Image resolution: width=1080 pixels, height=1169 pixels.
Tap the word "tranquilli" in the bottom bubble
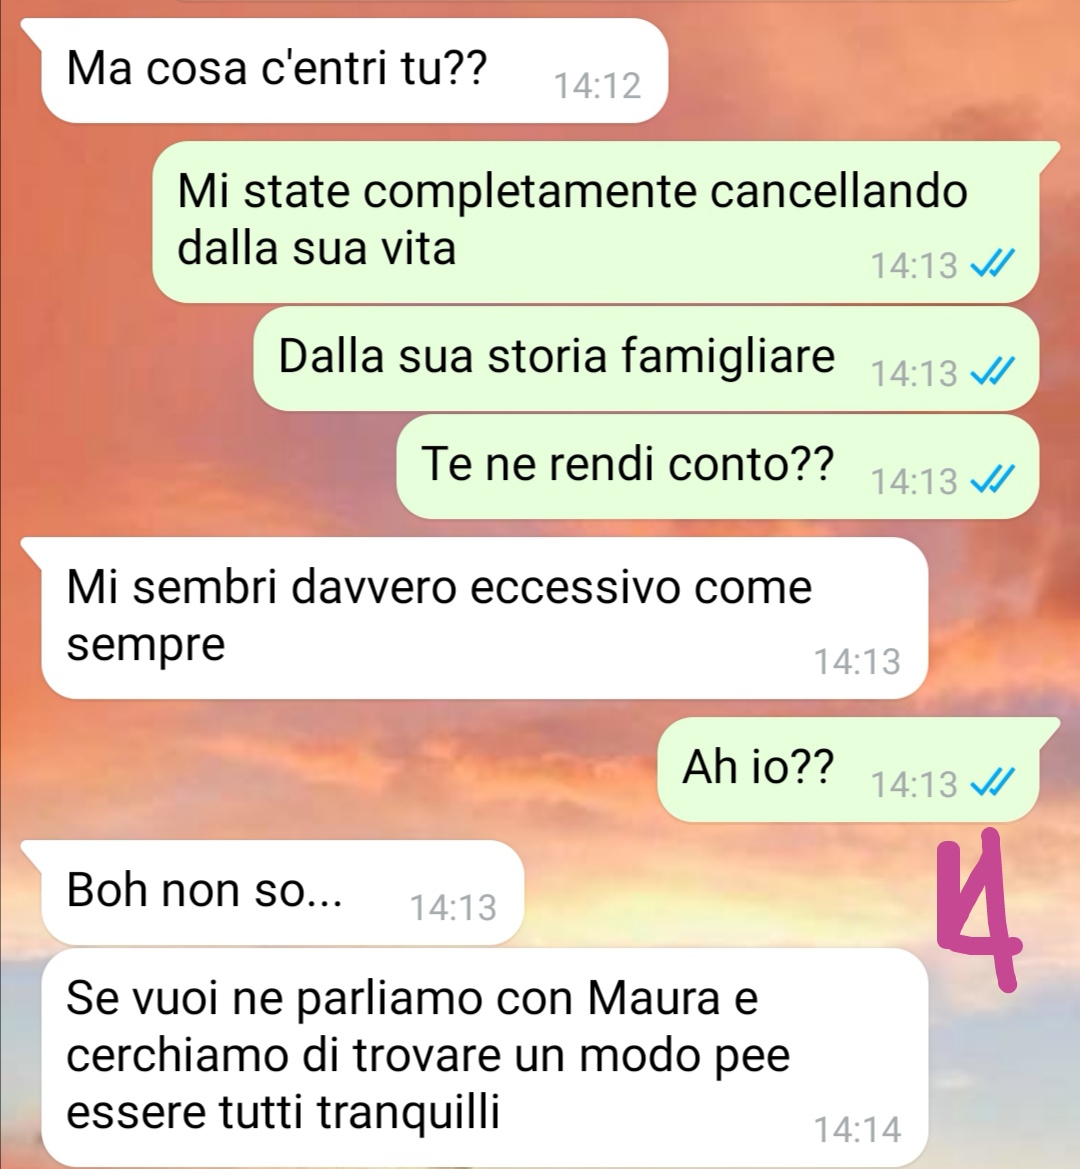(408, 1113)
